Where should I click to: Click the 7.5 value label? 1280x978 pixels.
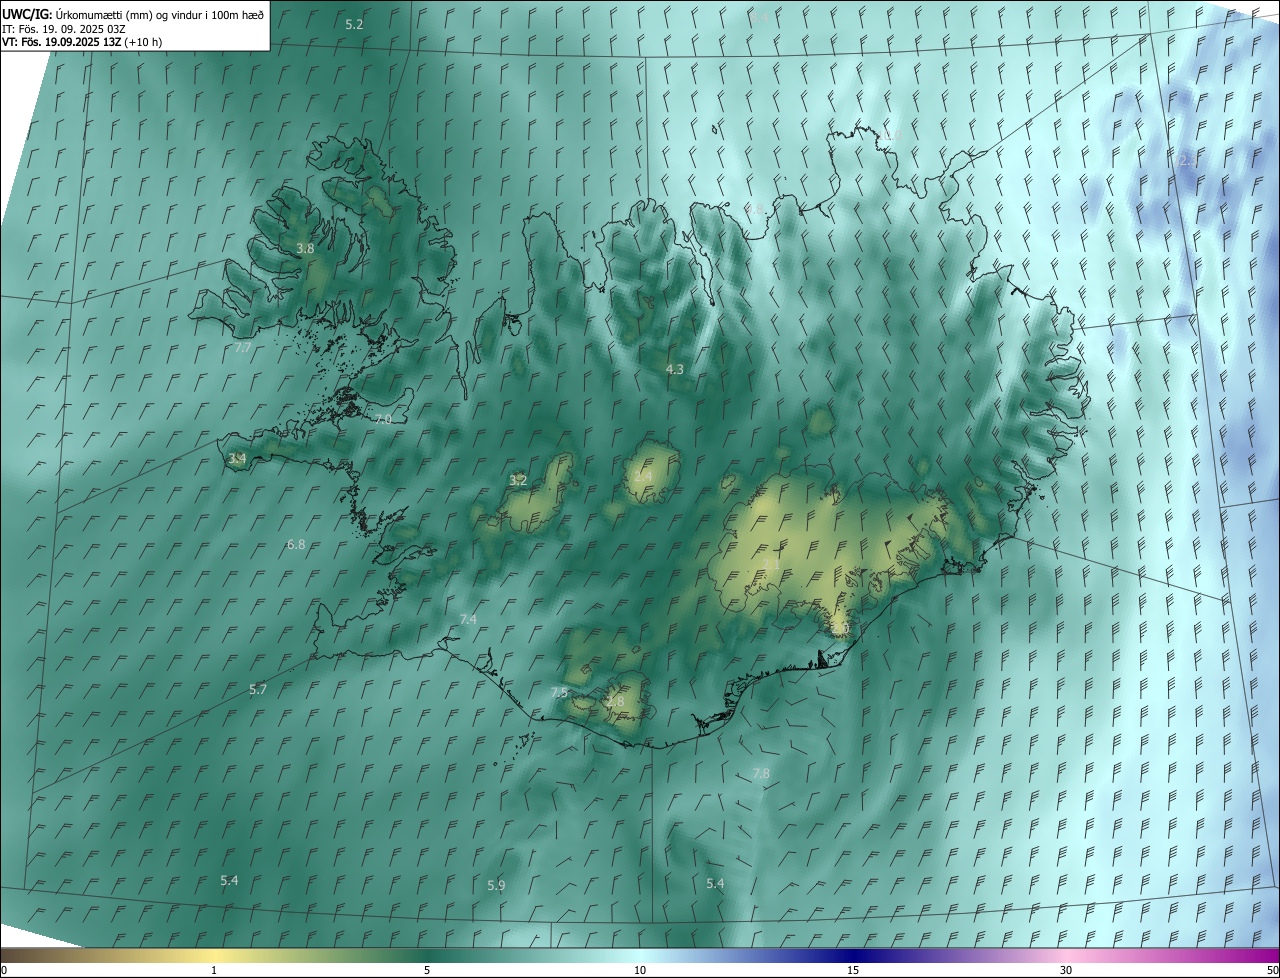tap(560, 693)
